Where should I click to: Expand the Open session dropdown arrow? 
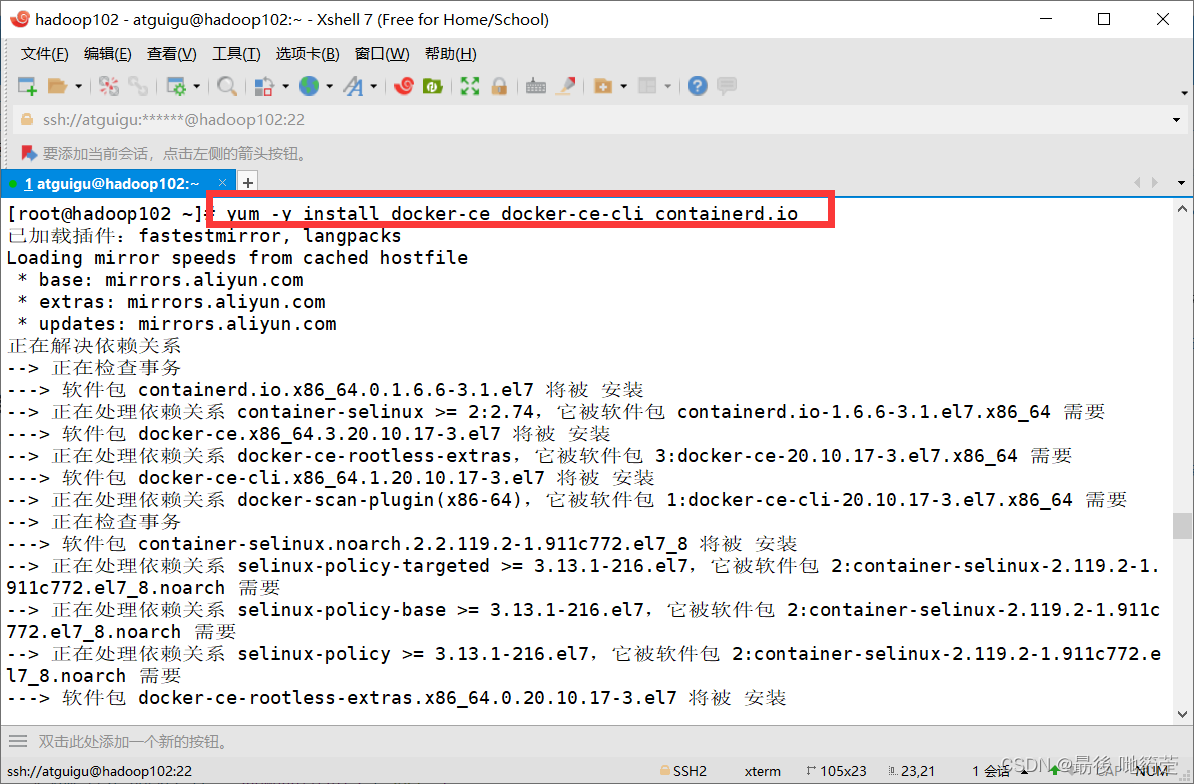[78, 86]
